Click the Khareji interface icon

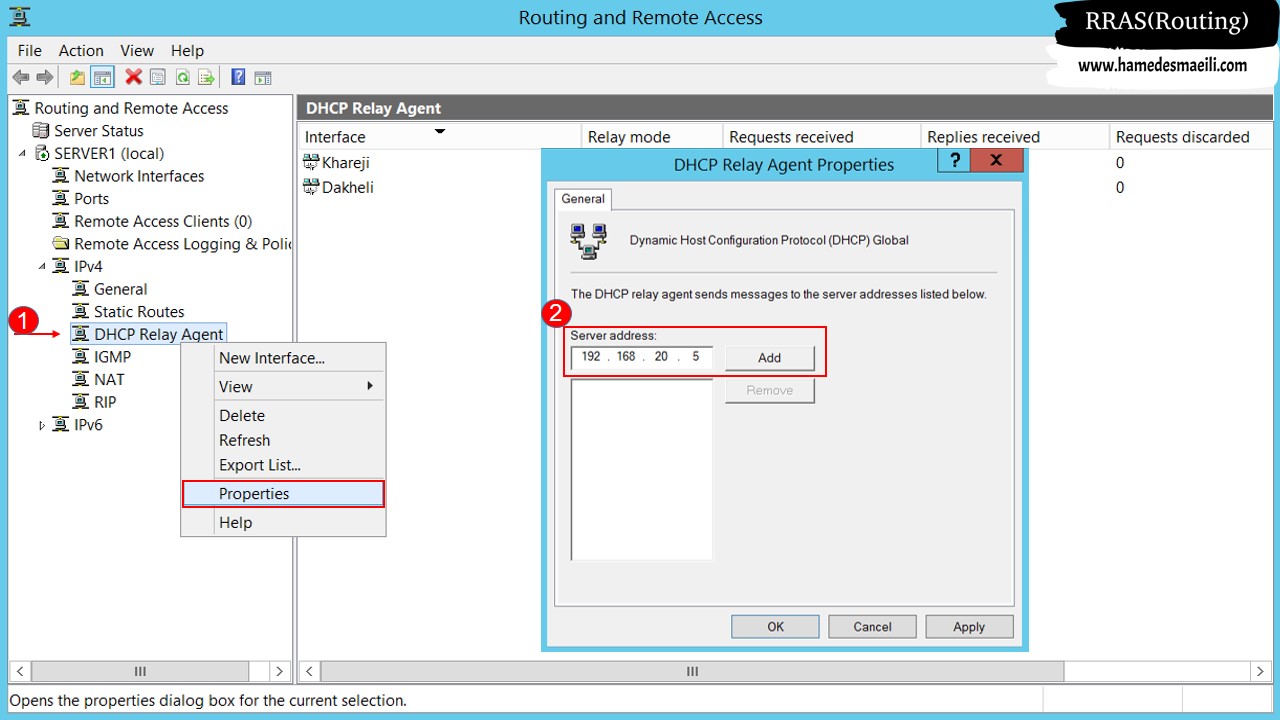[311, 162]
